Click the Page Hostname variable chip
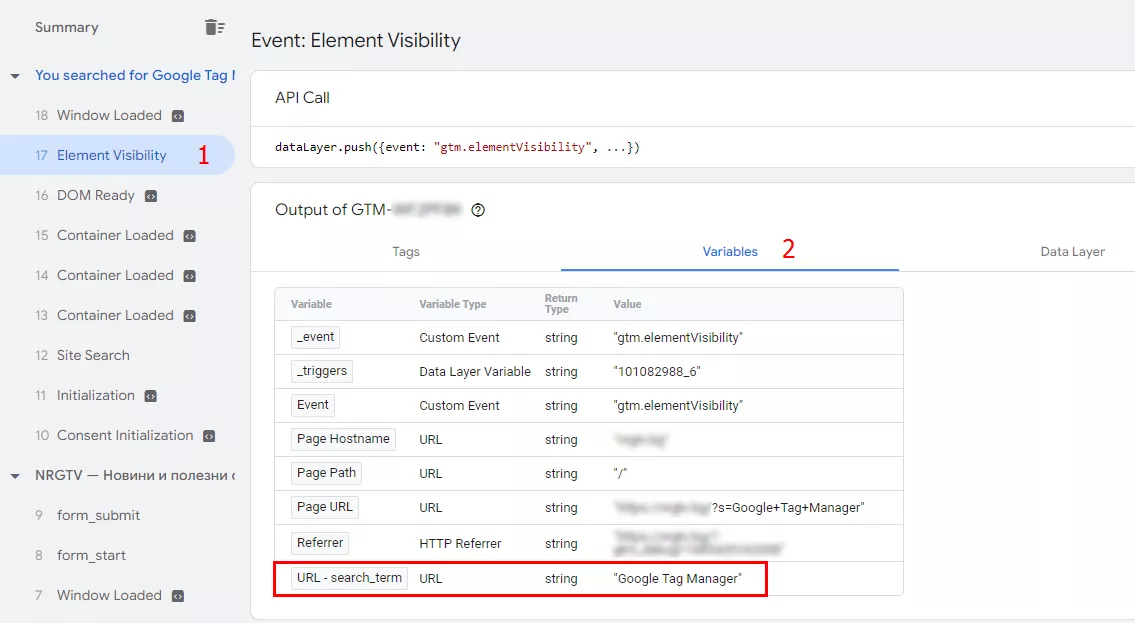Screen dimensions: 1135x623 [343, 439]
